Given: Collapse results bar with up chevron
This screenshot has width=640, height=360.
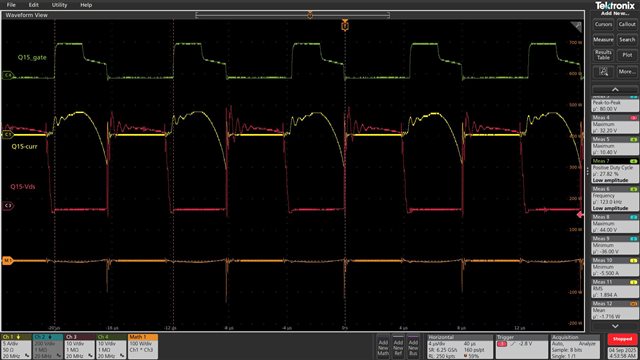Looking at the screenshot, I should 615,89.
